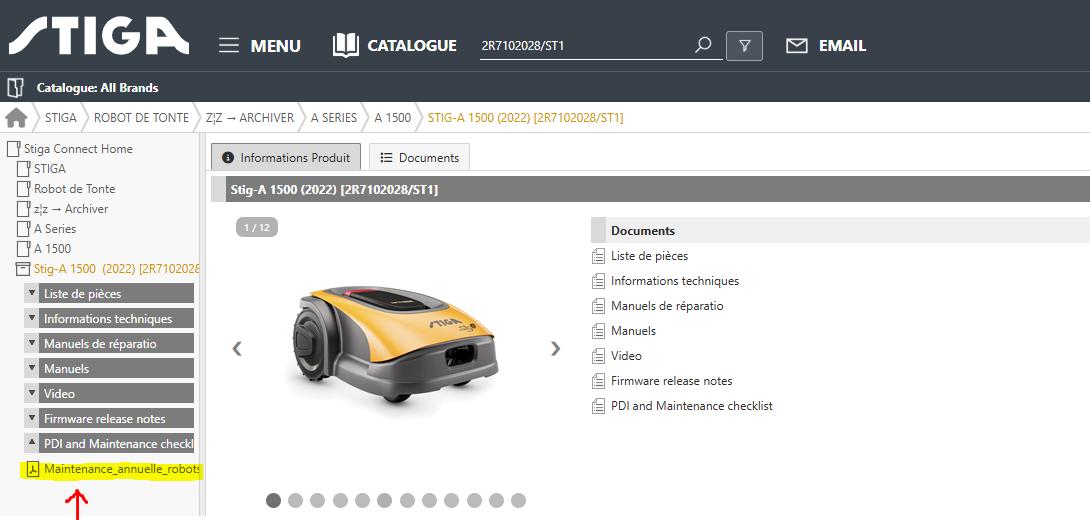The width and height of the screenshot is (1090, 520).
Task: Select Z¦Z → ARCHIVER breadcrumb
Action: tap(250, 117)
